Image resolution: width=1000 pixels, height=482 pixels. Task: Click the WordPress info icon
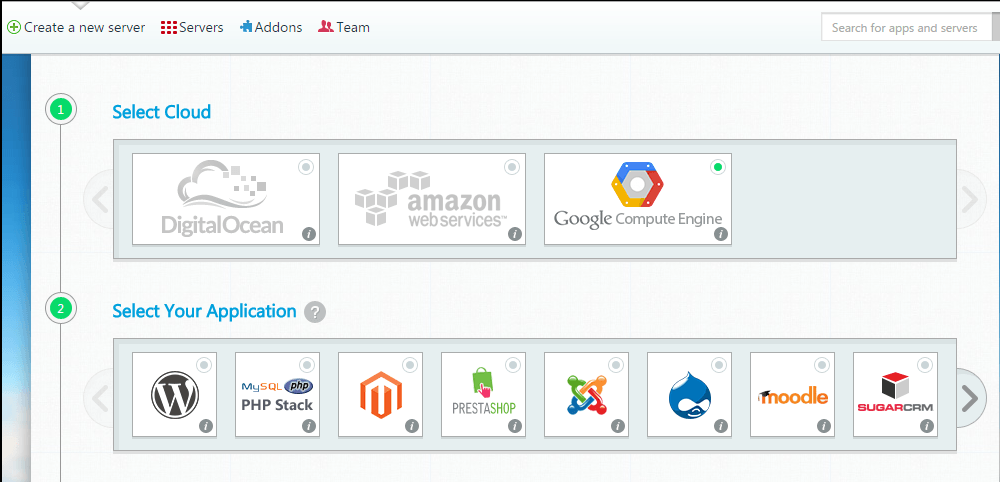click(205, 426)
